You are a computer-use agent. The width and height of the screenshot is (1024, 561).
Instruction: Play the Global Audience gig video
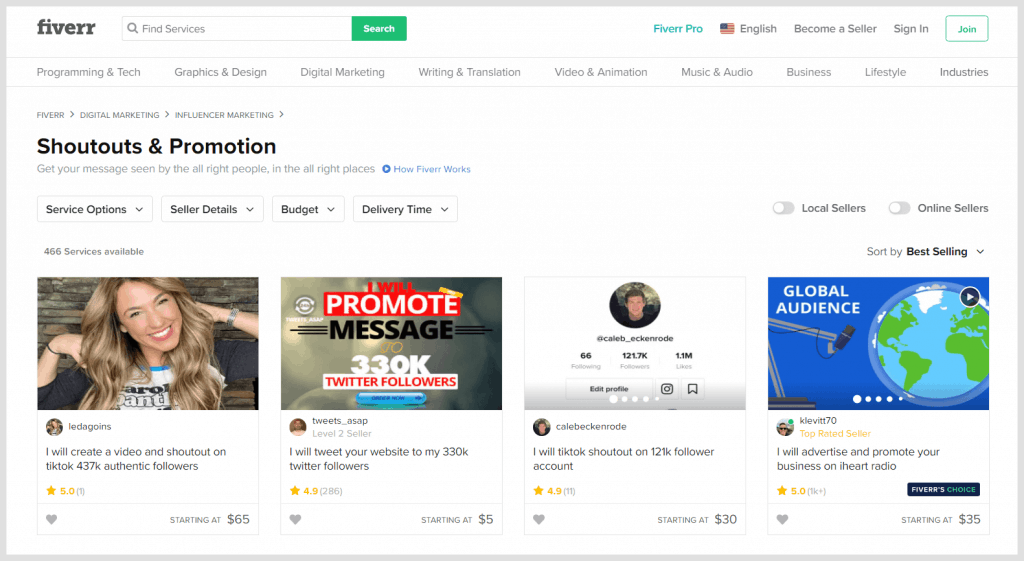pyautogui.click(x=970, y=297)
